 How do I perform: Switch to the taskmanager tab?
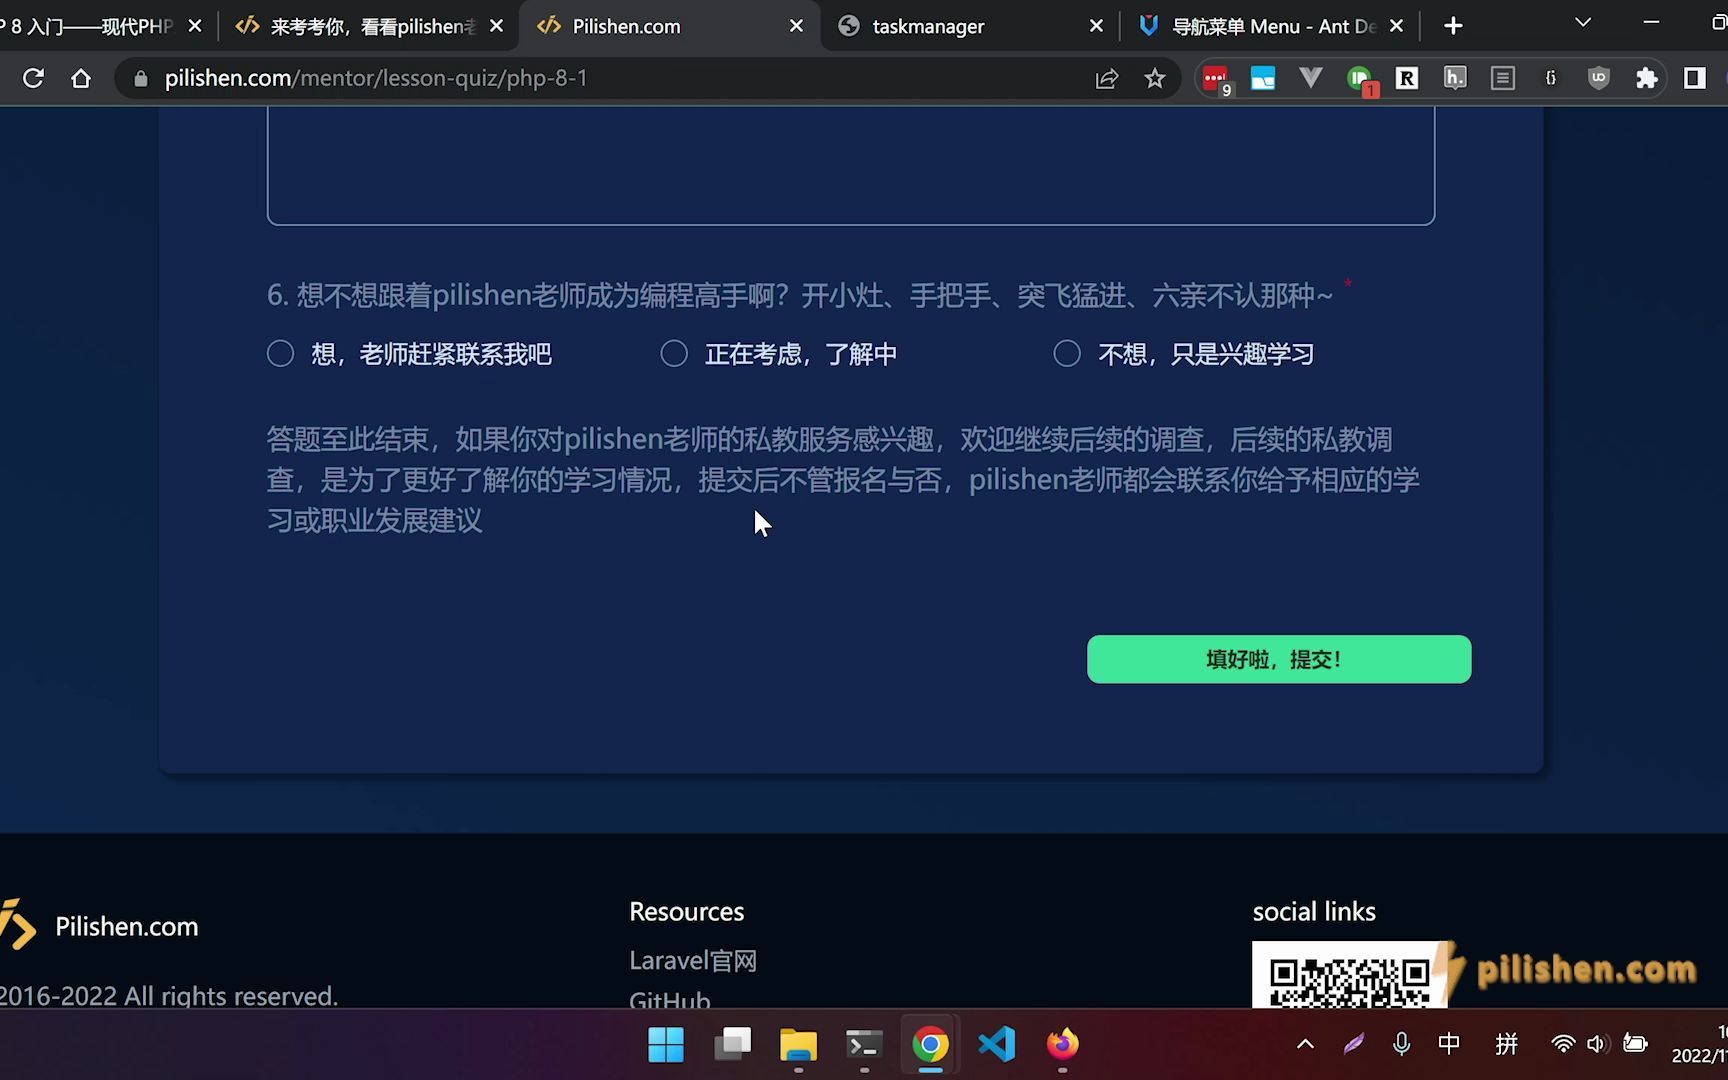click(928, 26)
